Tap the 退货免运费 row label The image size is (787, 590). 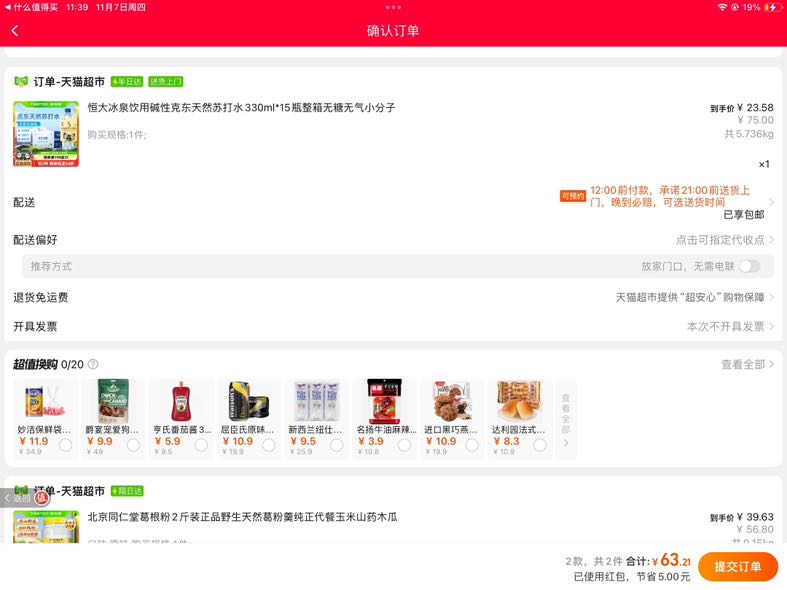click(x=41, y=298)
